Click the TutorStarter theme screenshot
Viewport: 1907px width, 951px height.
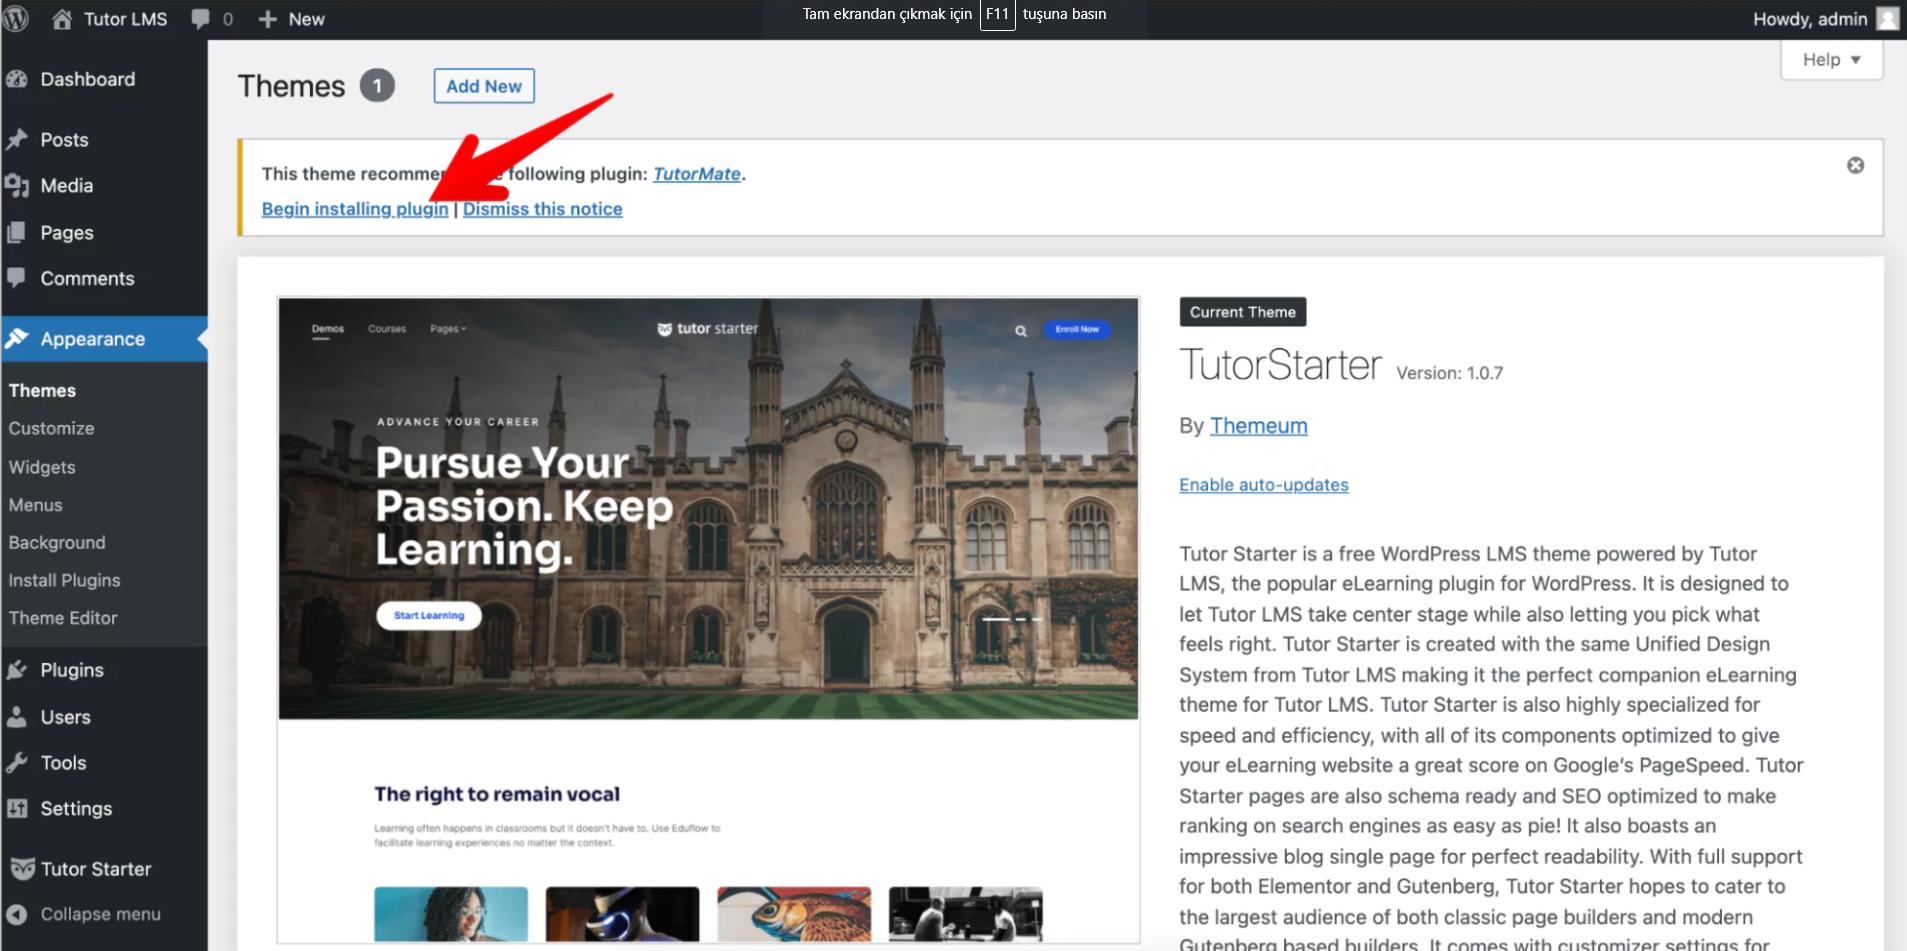click(708, 620)
